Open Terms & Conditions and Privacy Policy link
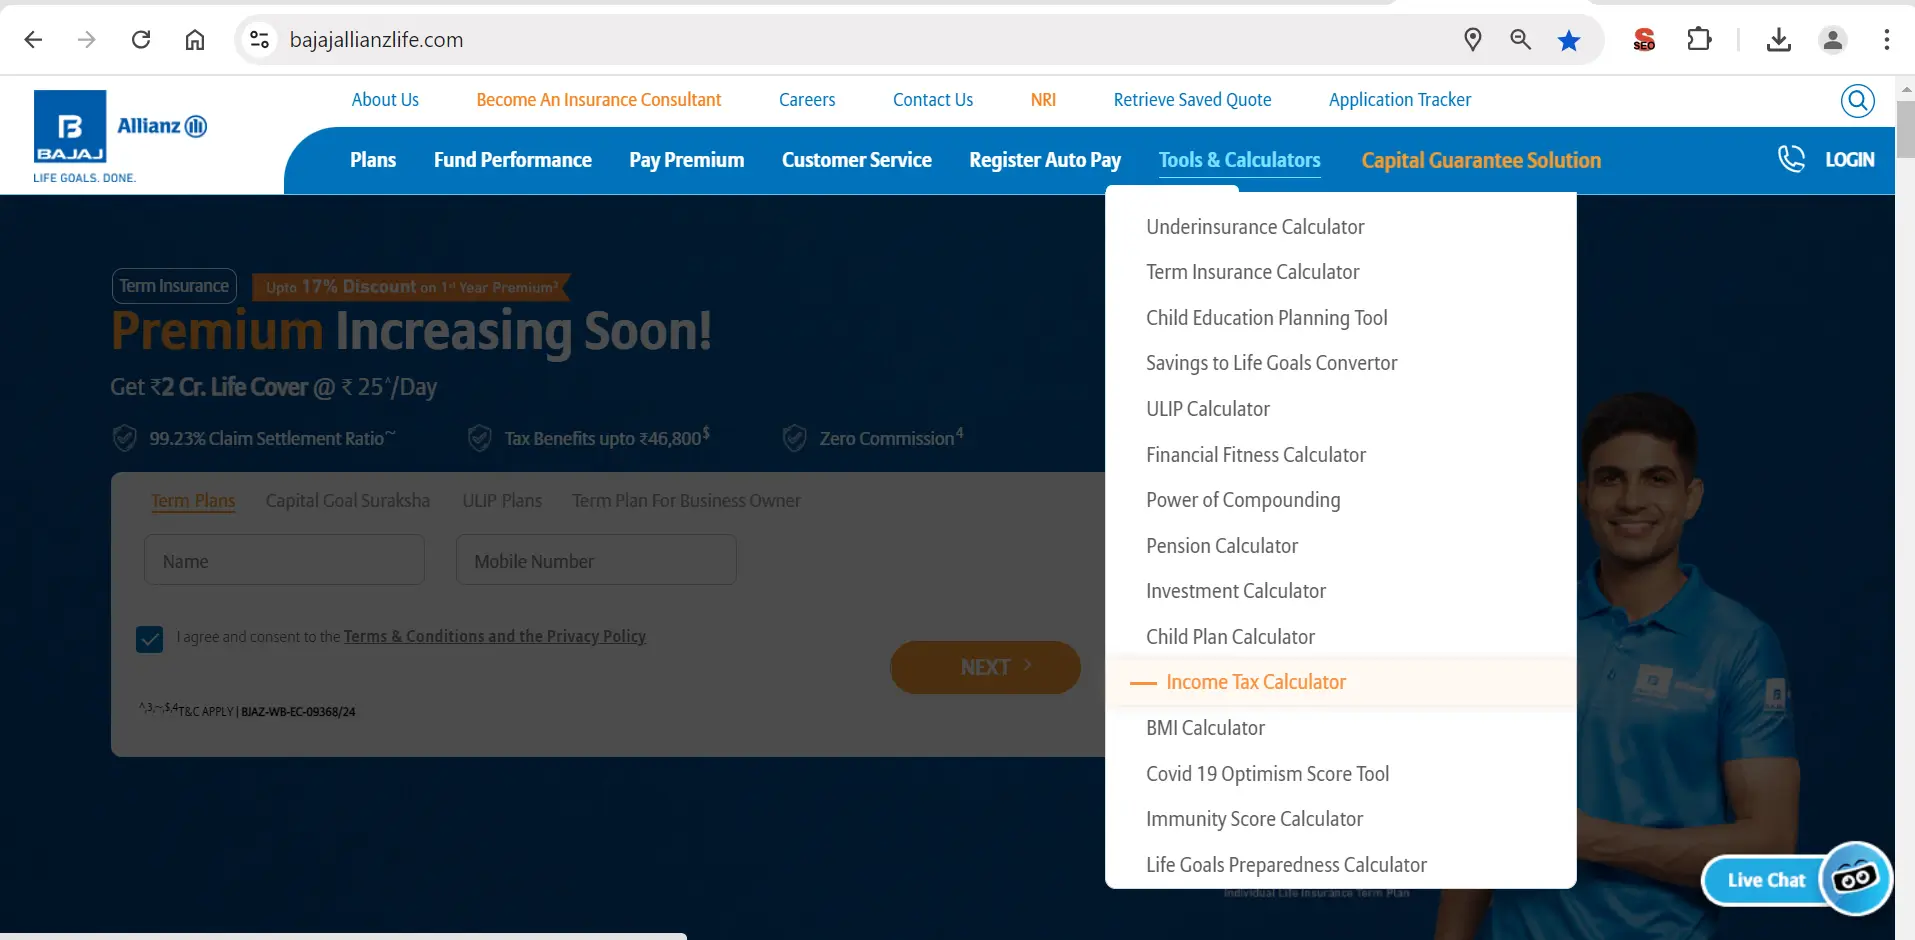1915x940 pixels. pyautogui.click(x=495, y=637)
